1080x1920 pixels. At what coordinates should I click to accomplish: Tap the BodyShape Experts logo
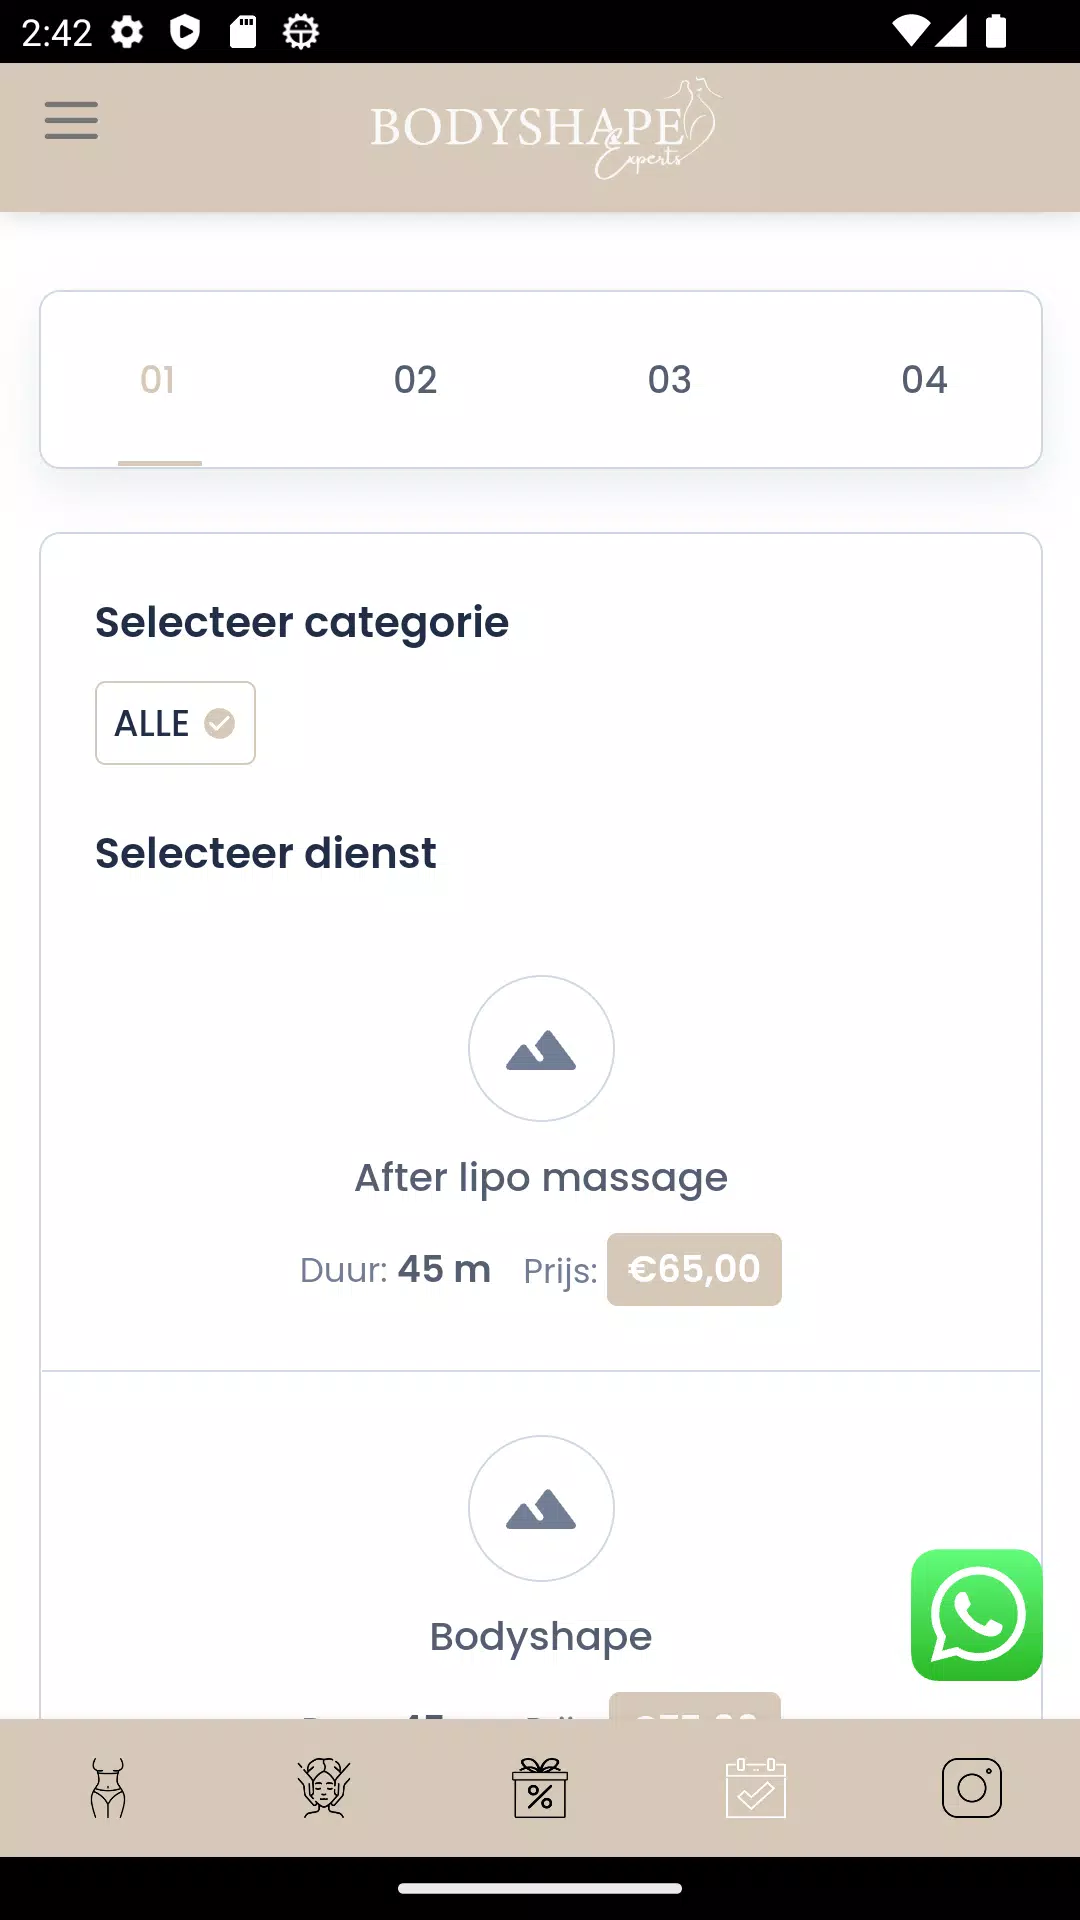pos(545,129)
